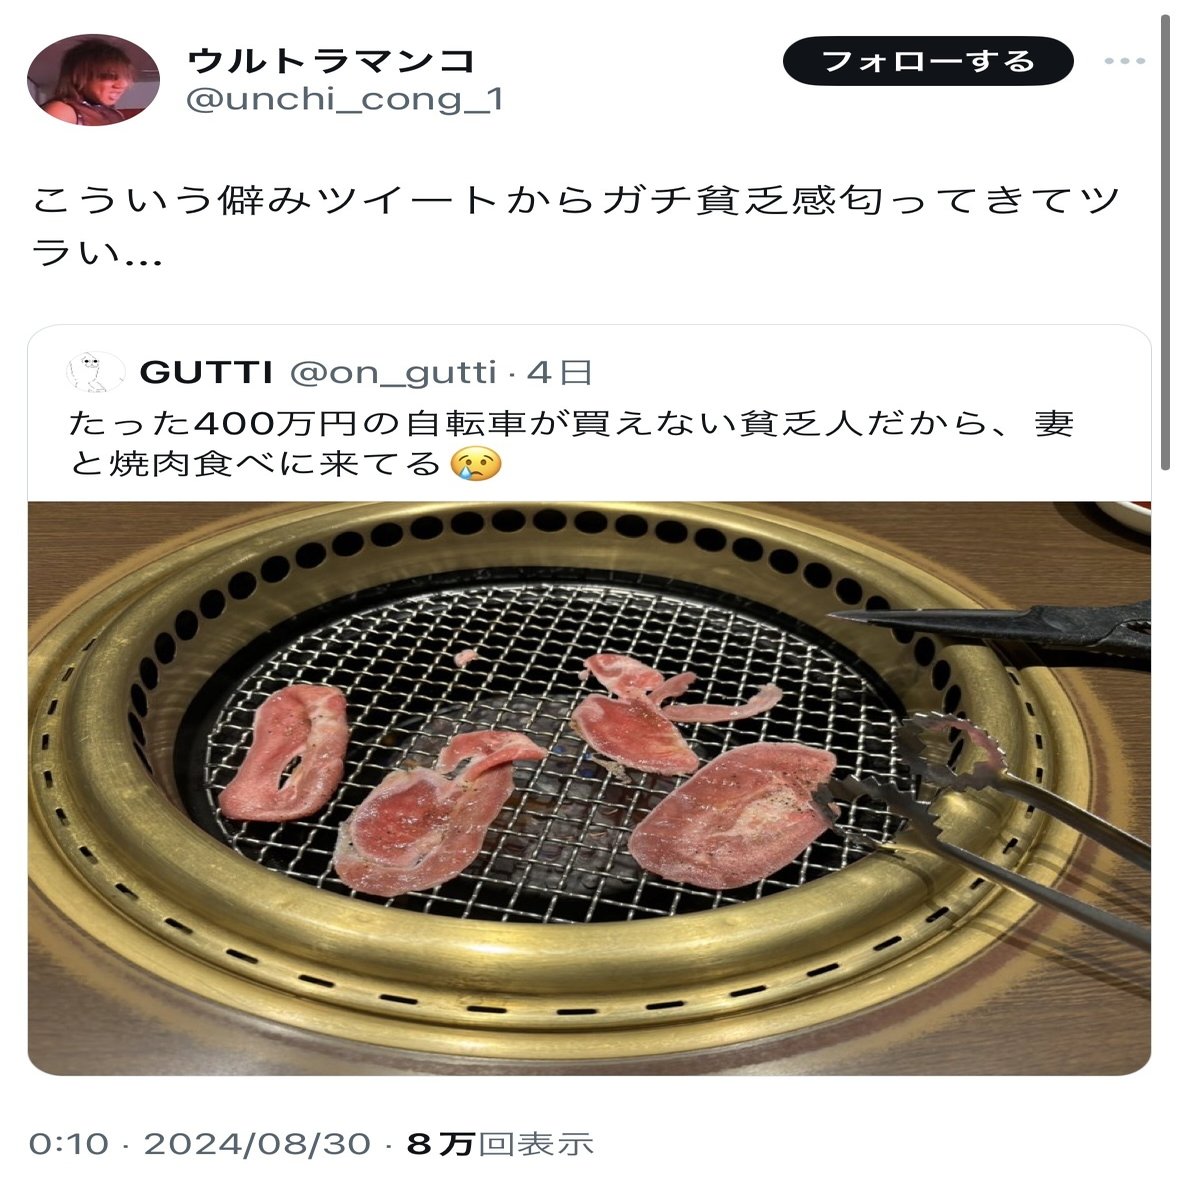Open the quoted tweet's 4日 timestamp
The height and width of the screenshot is (1179, 1179).
tap(559, 372)
